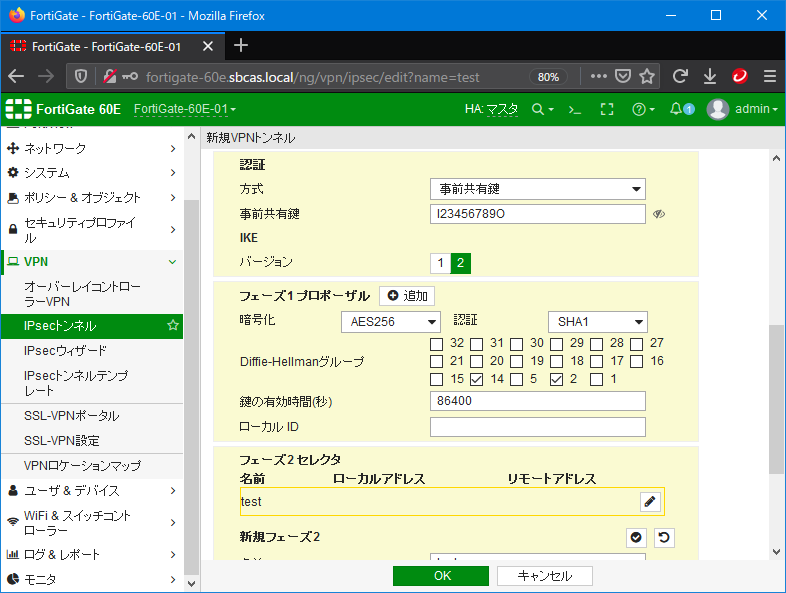Open SHA1 authentication dropdown
Screen dimensions: 786x593
tap(598, 322)
